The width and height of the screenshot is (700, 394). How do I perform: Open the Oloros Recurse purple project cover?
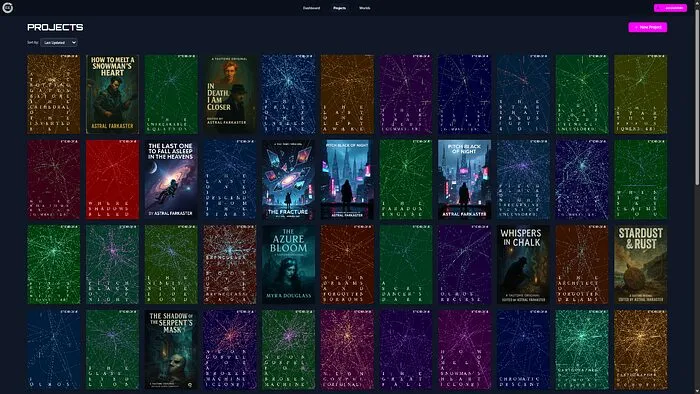[x=465, y=265]
